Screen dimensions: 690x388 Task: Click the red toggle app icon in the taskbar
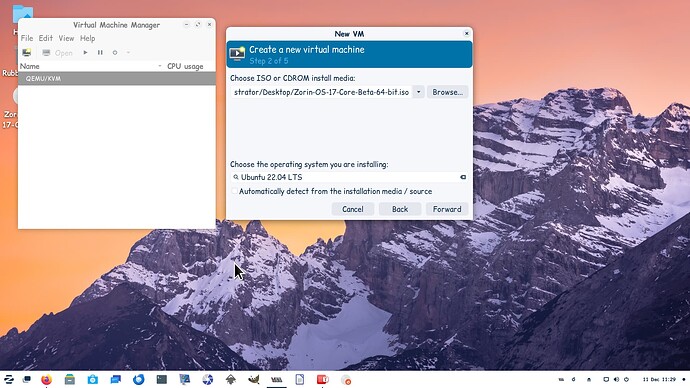(x=323, y=379)
